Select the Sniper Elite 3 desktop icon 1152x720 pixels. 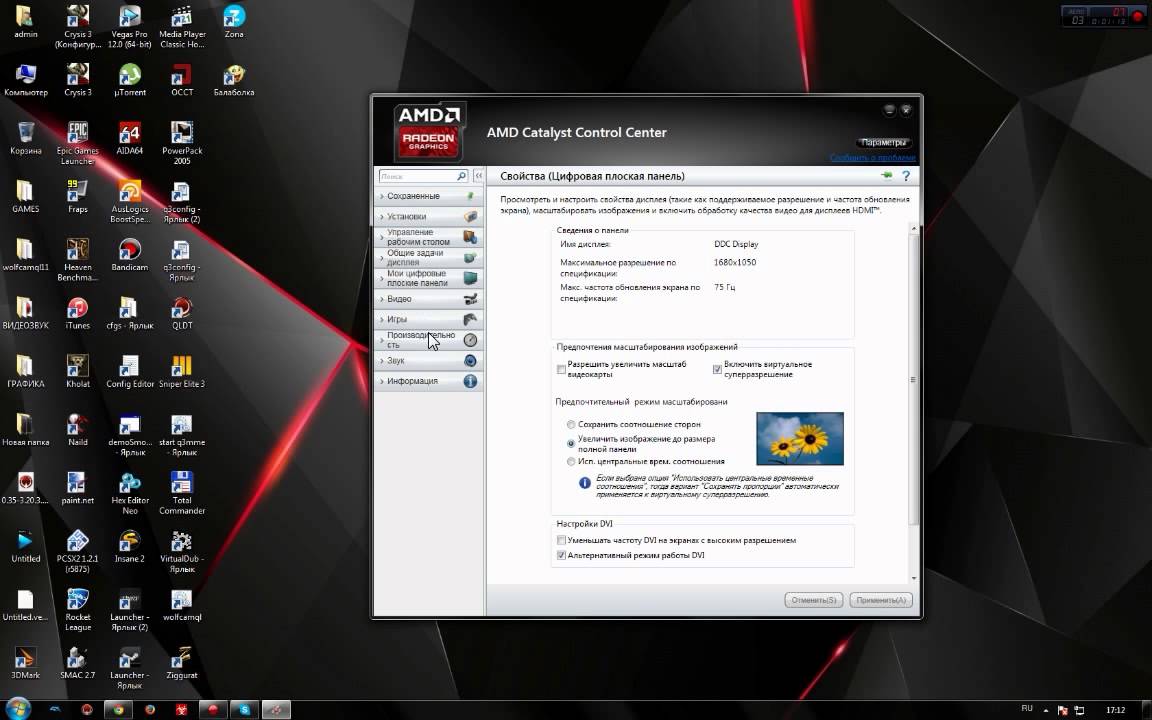point(182,371)
